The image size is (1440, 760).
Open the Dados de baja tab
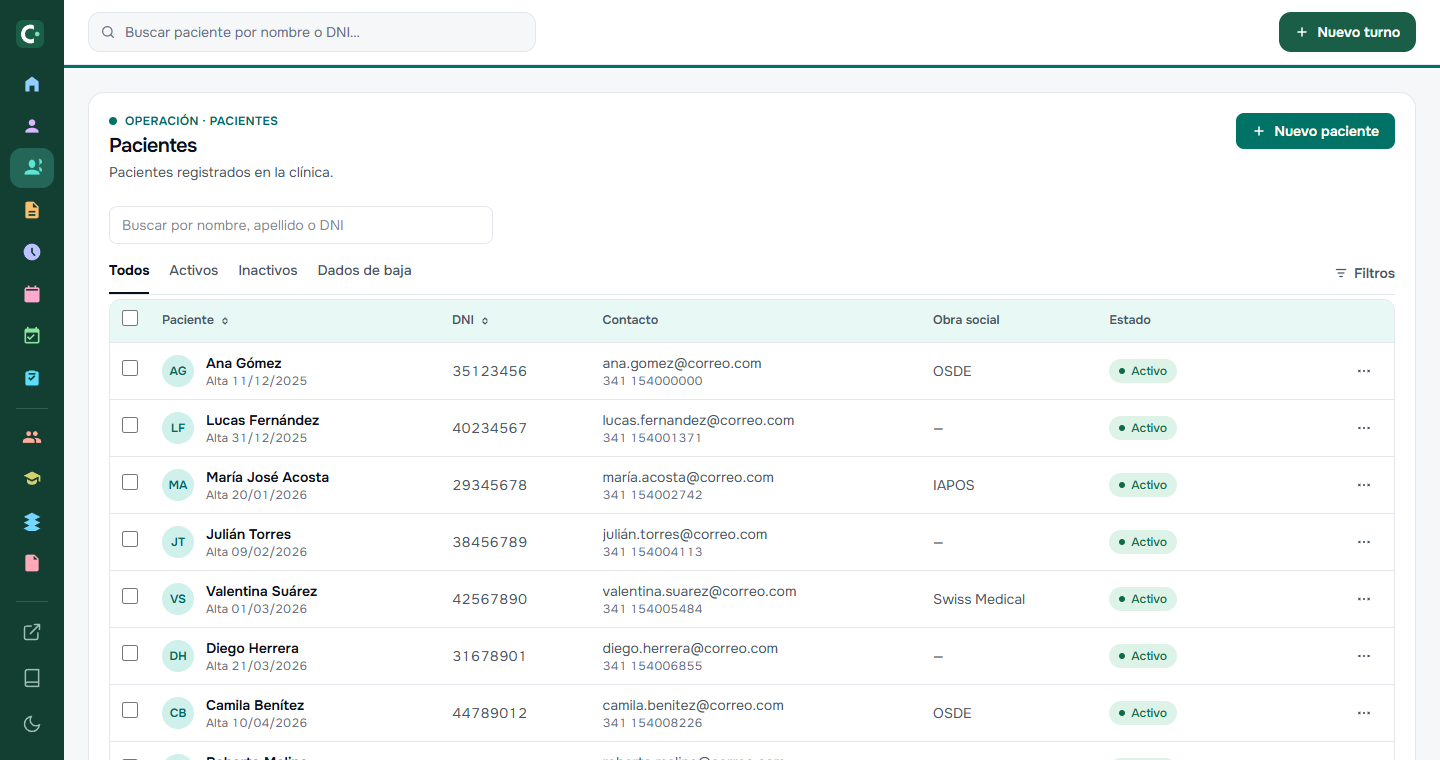point(364,271)
